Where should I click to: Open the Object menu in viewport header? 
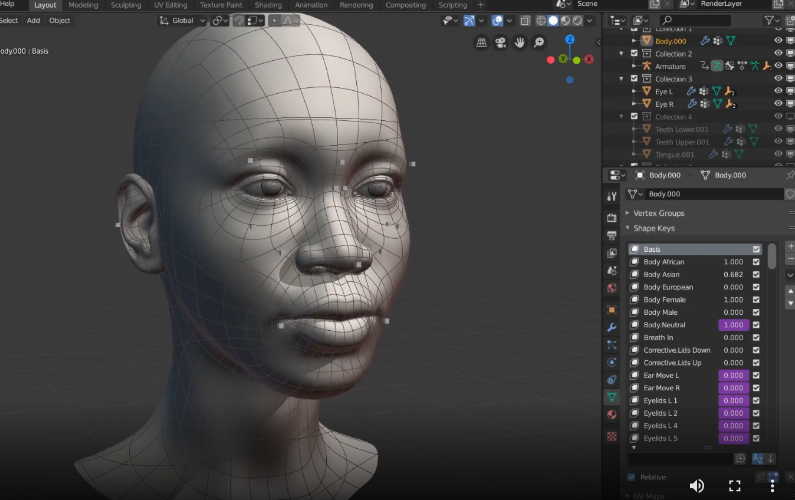60,20
